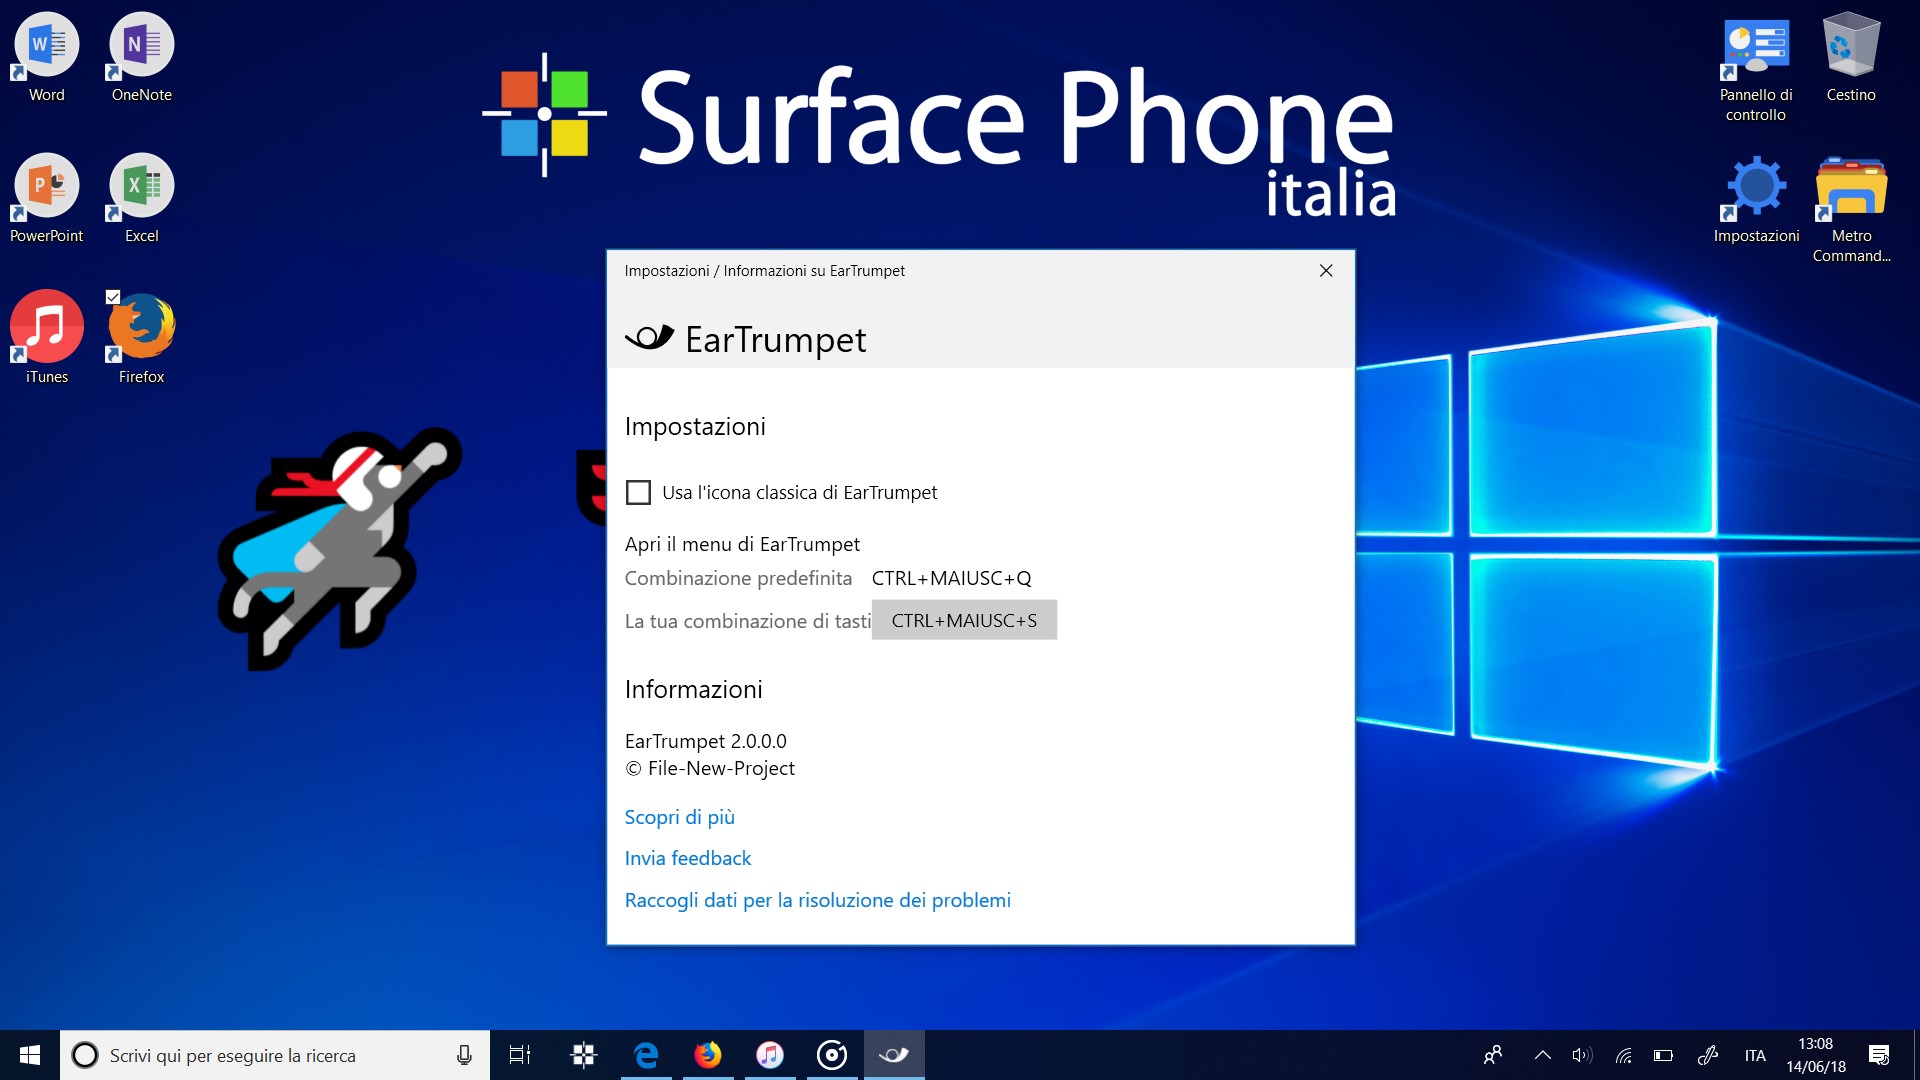This screenshot has height=1080, width=1920.
Task: Select the Metro Commander desktop icon
Action: pos(1851,209)
